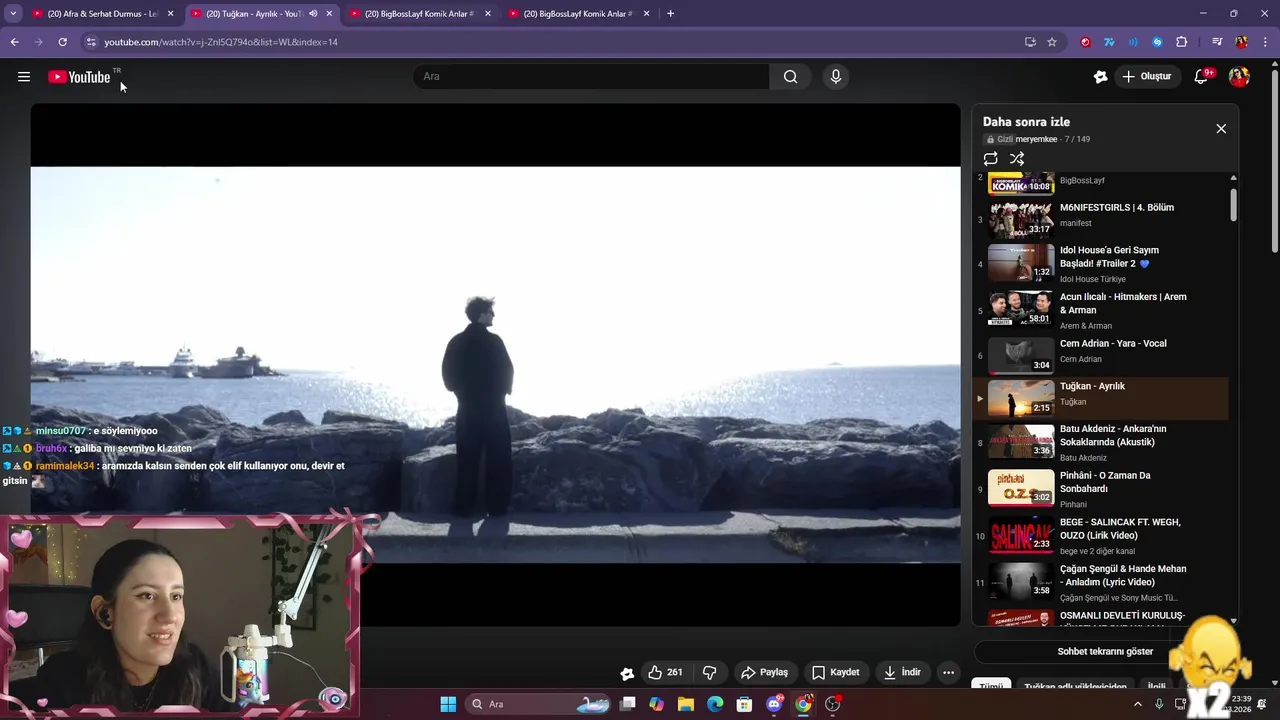1280x720 pixels.
Task: Click İndir download button
Action: (x=902, y=672)
